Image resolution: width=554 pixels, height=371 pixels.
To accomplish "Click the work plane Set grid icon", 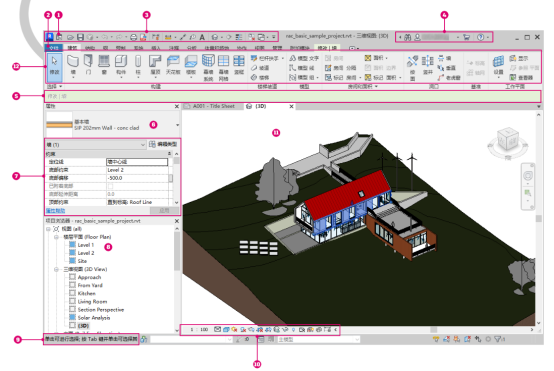I will coord(499,61).
